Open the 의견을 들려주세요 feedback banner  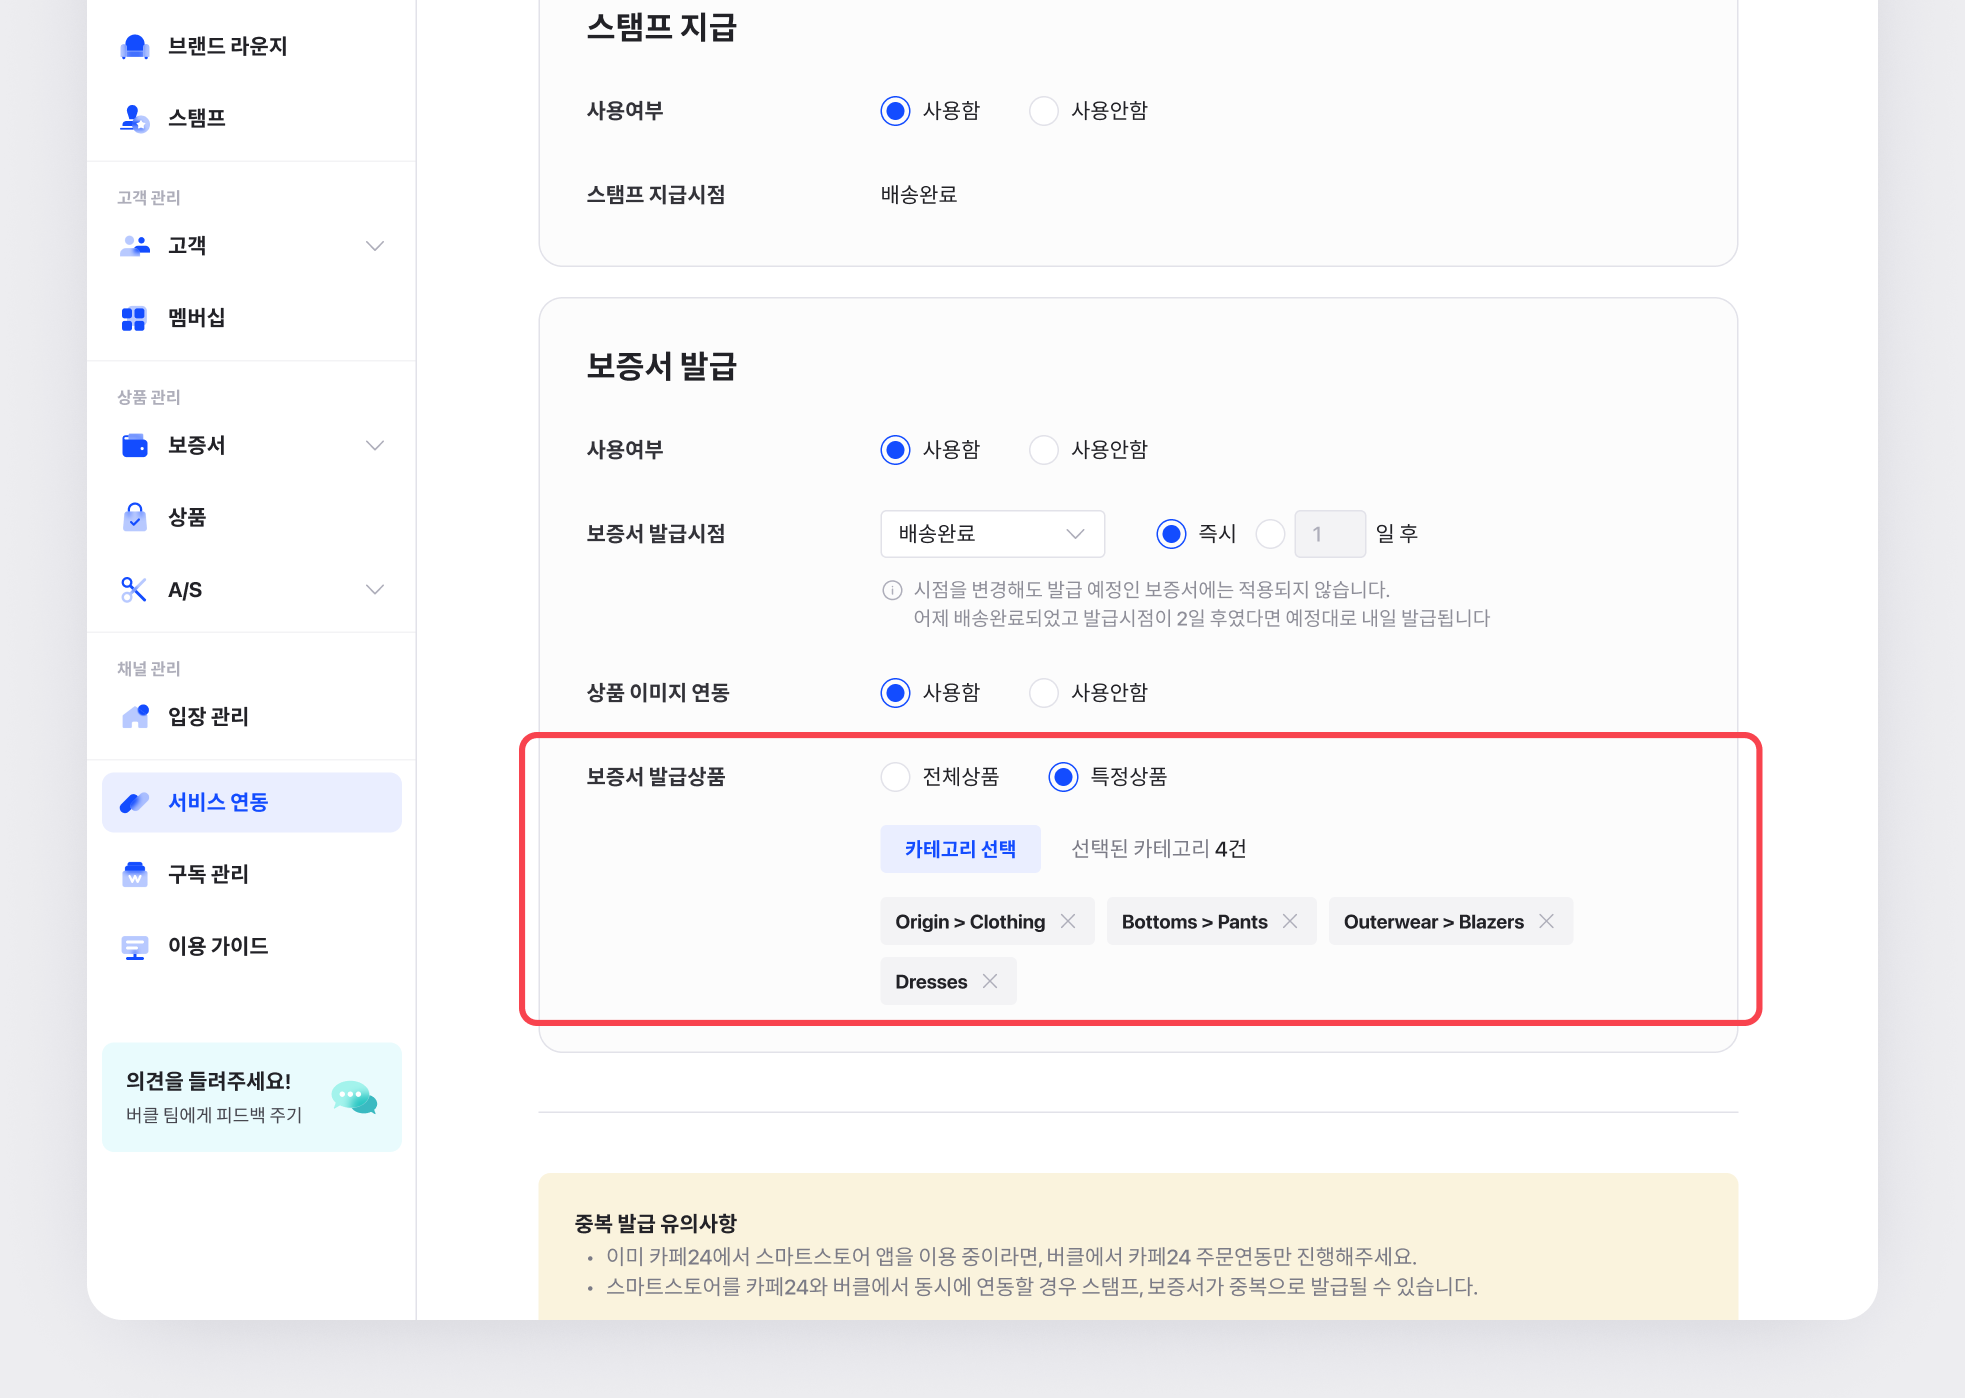[x=252, y=1097]
